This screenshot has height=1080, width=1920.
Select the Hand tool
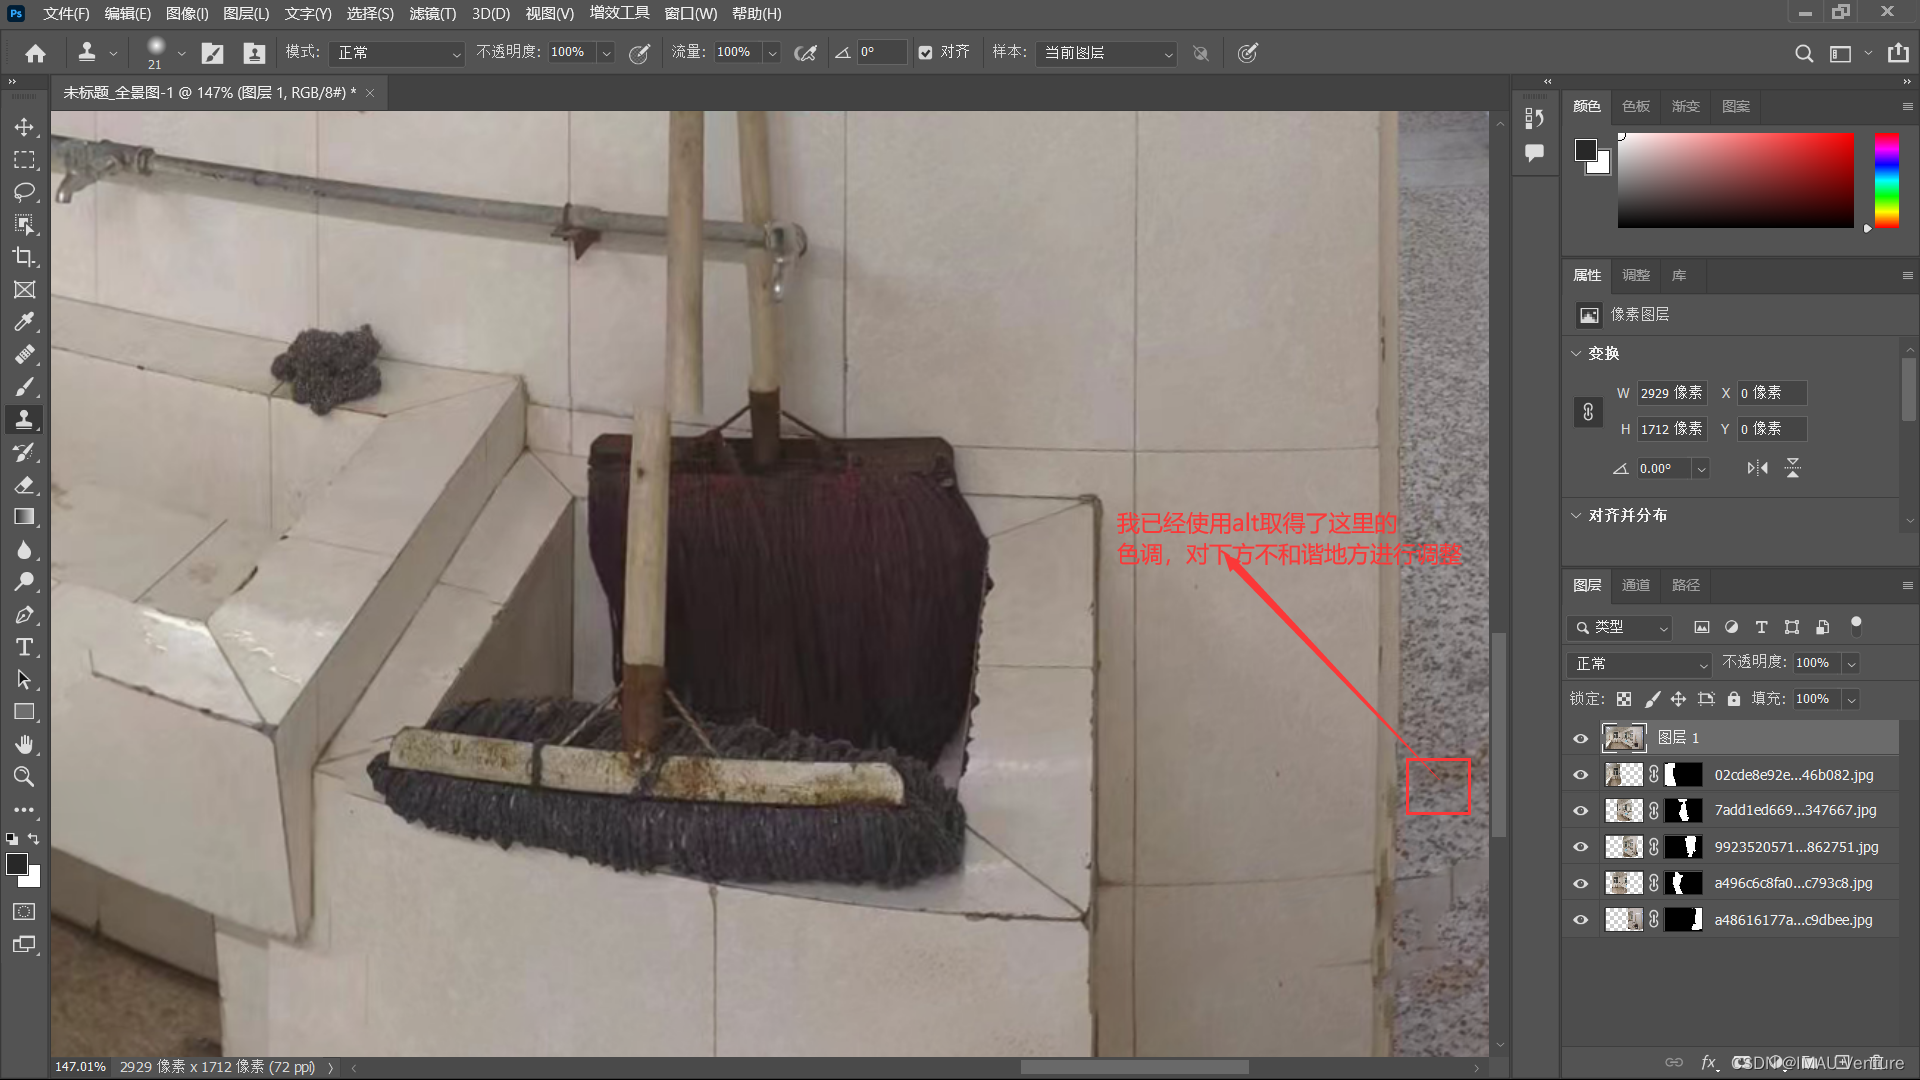tap(24, 744)
